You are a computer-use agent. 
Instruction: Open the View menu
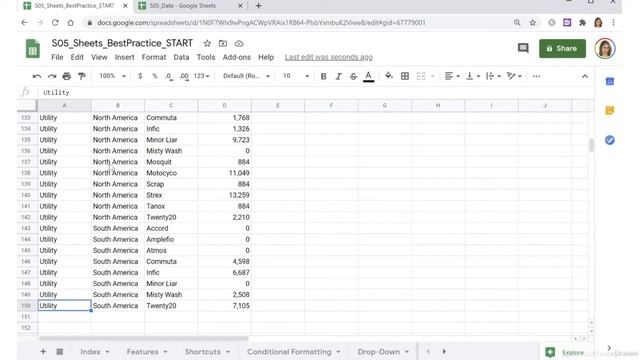coord(99,57)
